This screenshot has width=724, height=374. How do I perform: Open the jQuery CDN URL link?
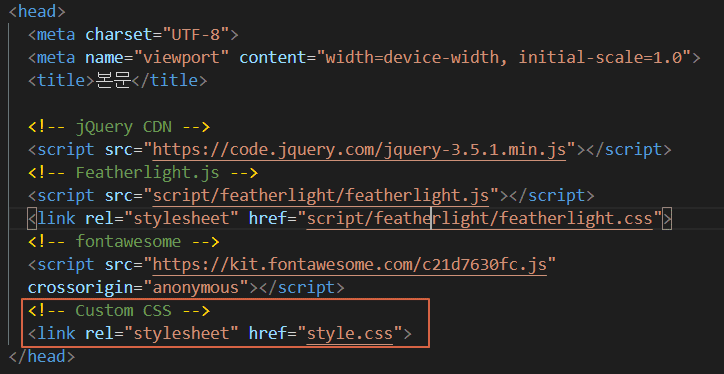(x=359, y=150)
